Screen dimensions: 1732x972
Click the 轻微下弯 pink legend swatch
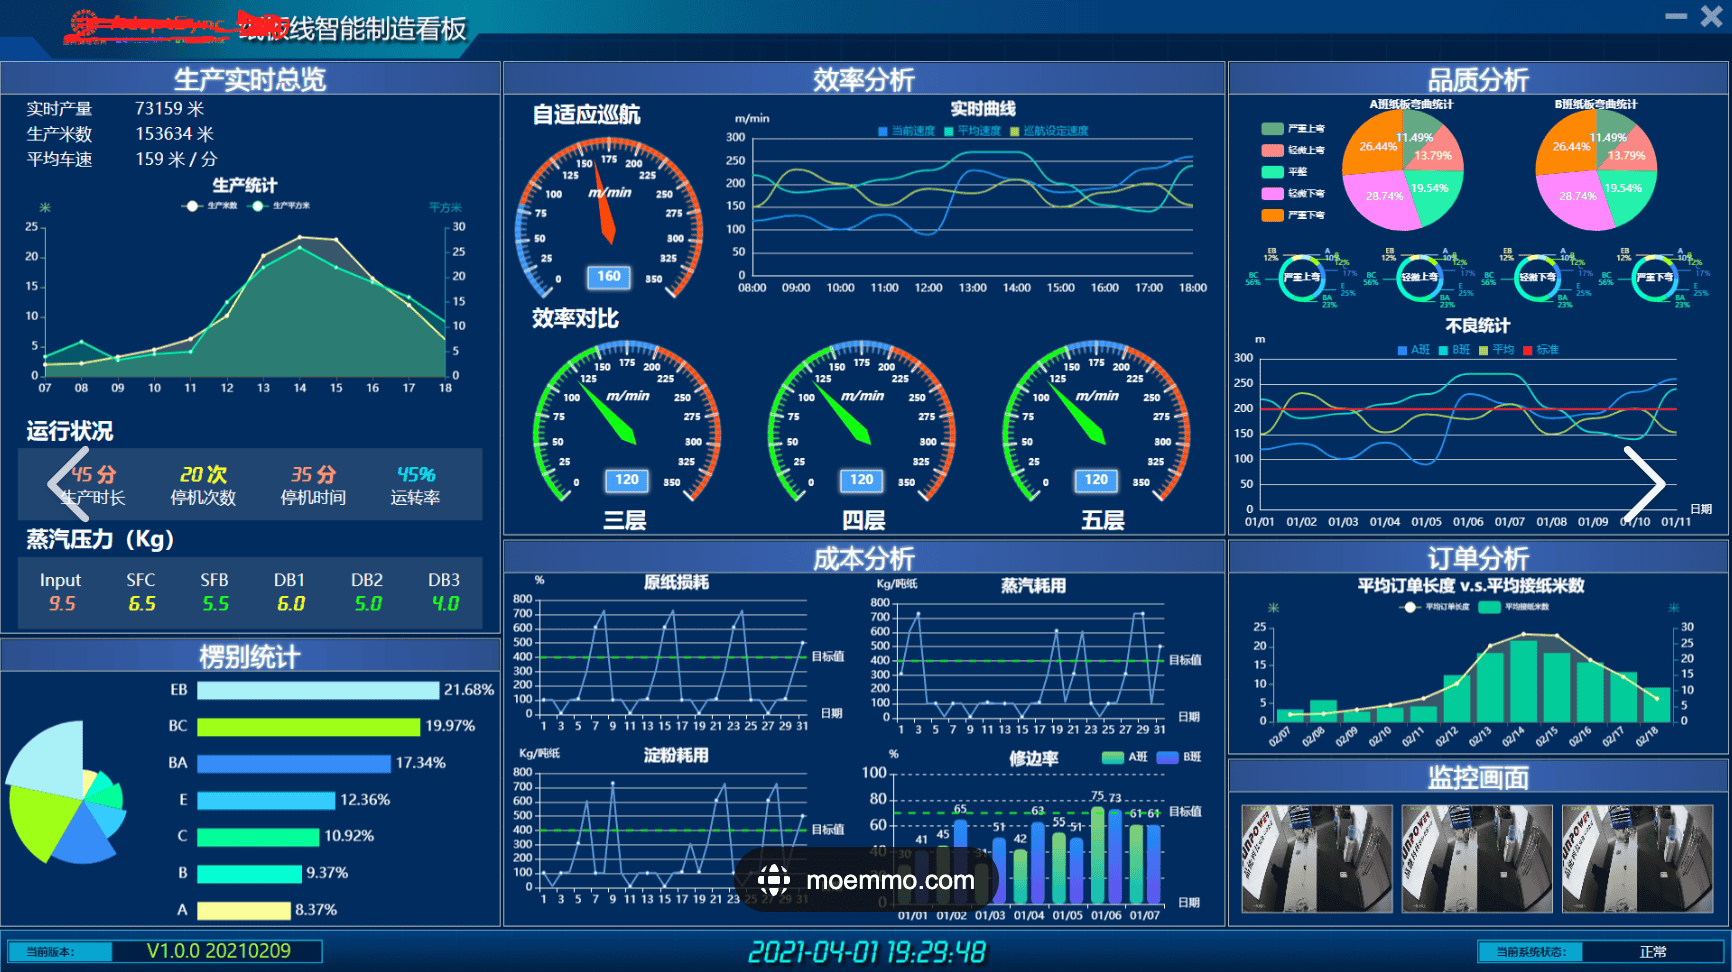point(1272,194)
